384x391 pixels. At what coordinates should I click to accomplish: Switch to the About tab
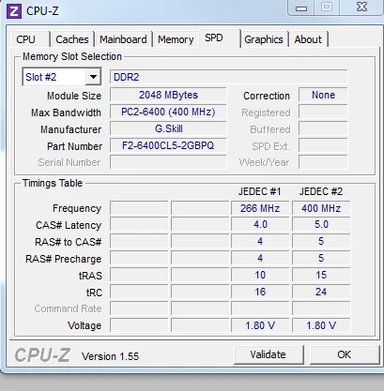coord(308,39)
